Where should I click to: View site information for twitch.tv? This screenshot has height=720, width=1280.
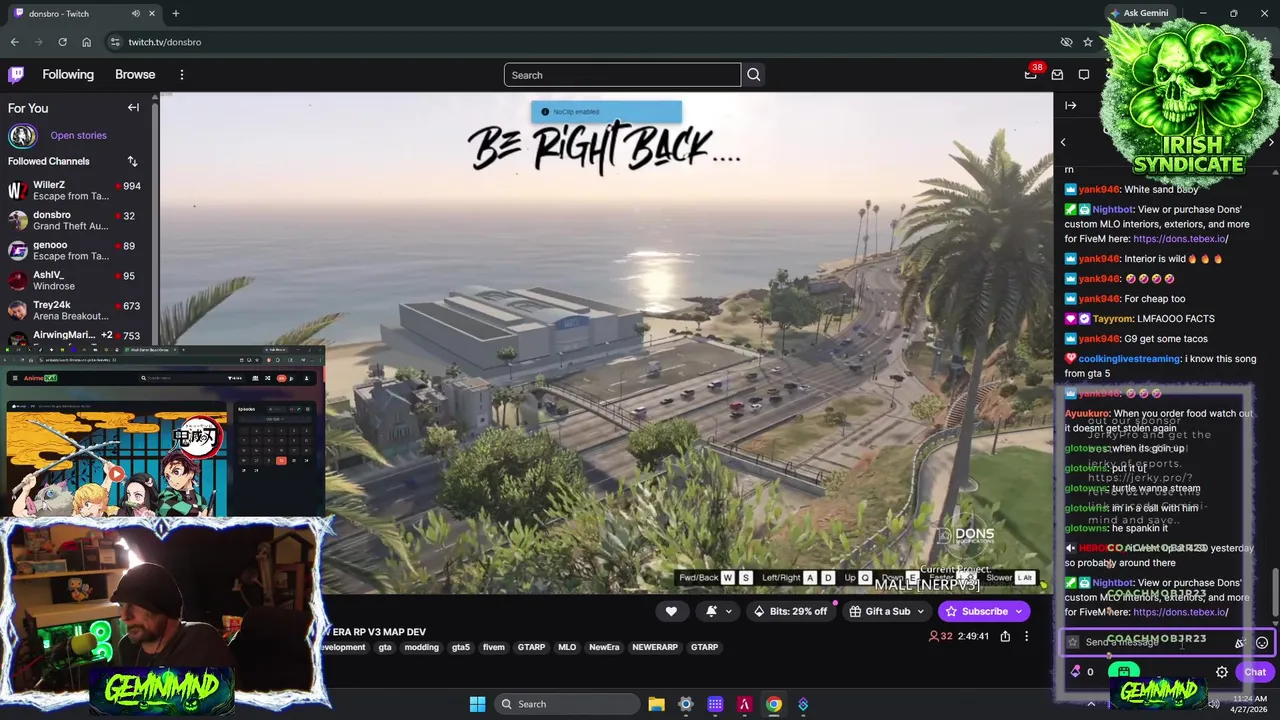[x=115, y=42]
